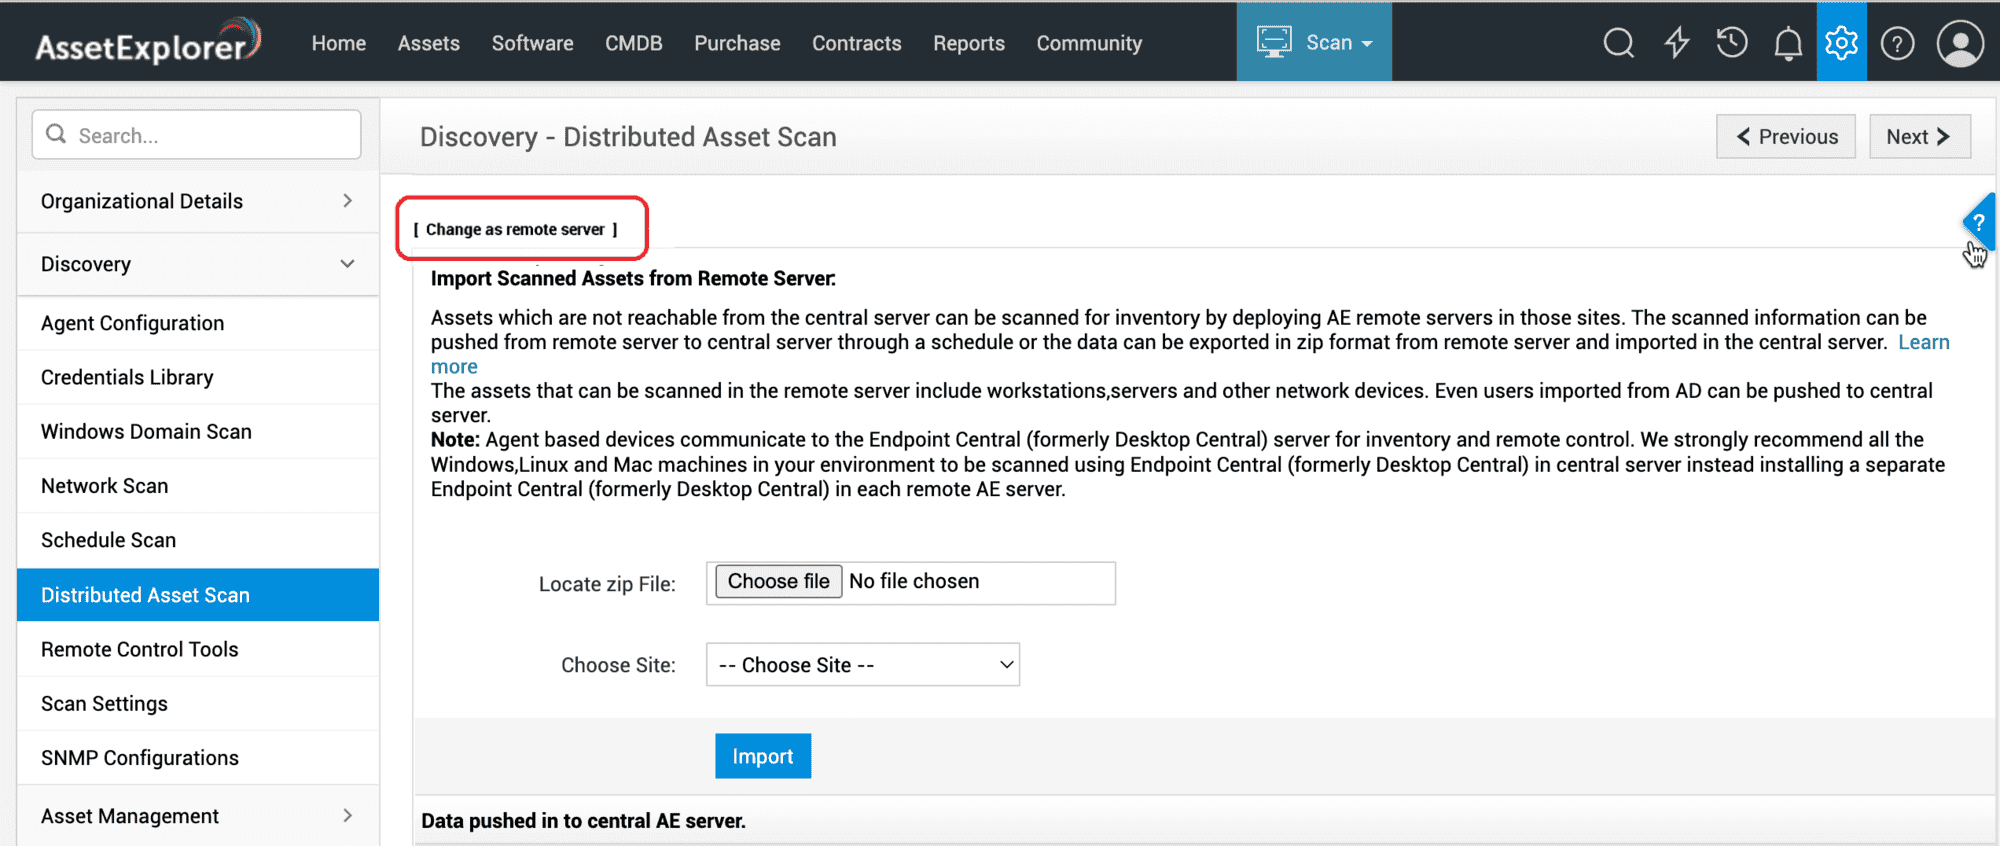Click the Scan monitor icon
The image size is (2000, 846).
pos(1274,42)
